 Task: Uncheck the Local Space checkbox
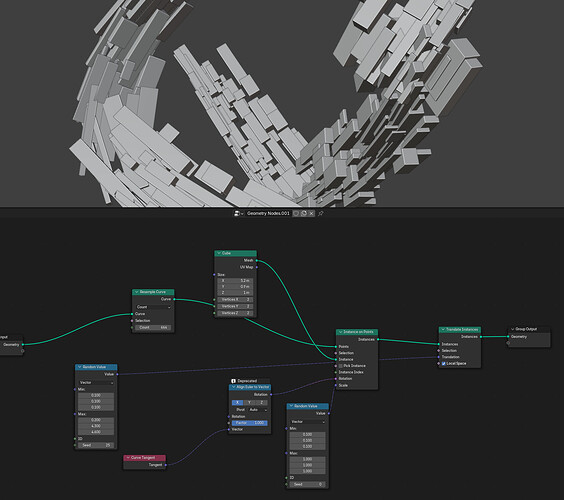point(444,364)
